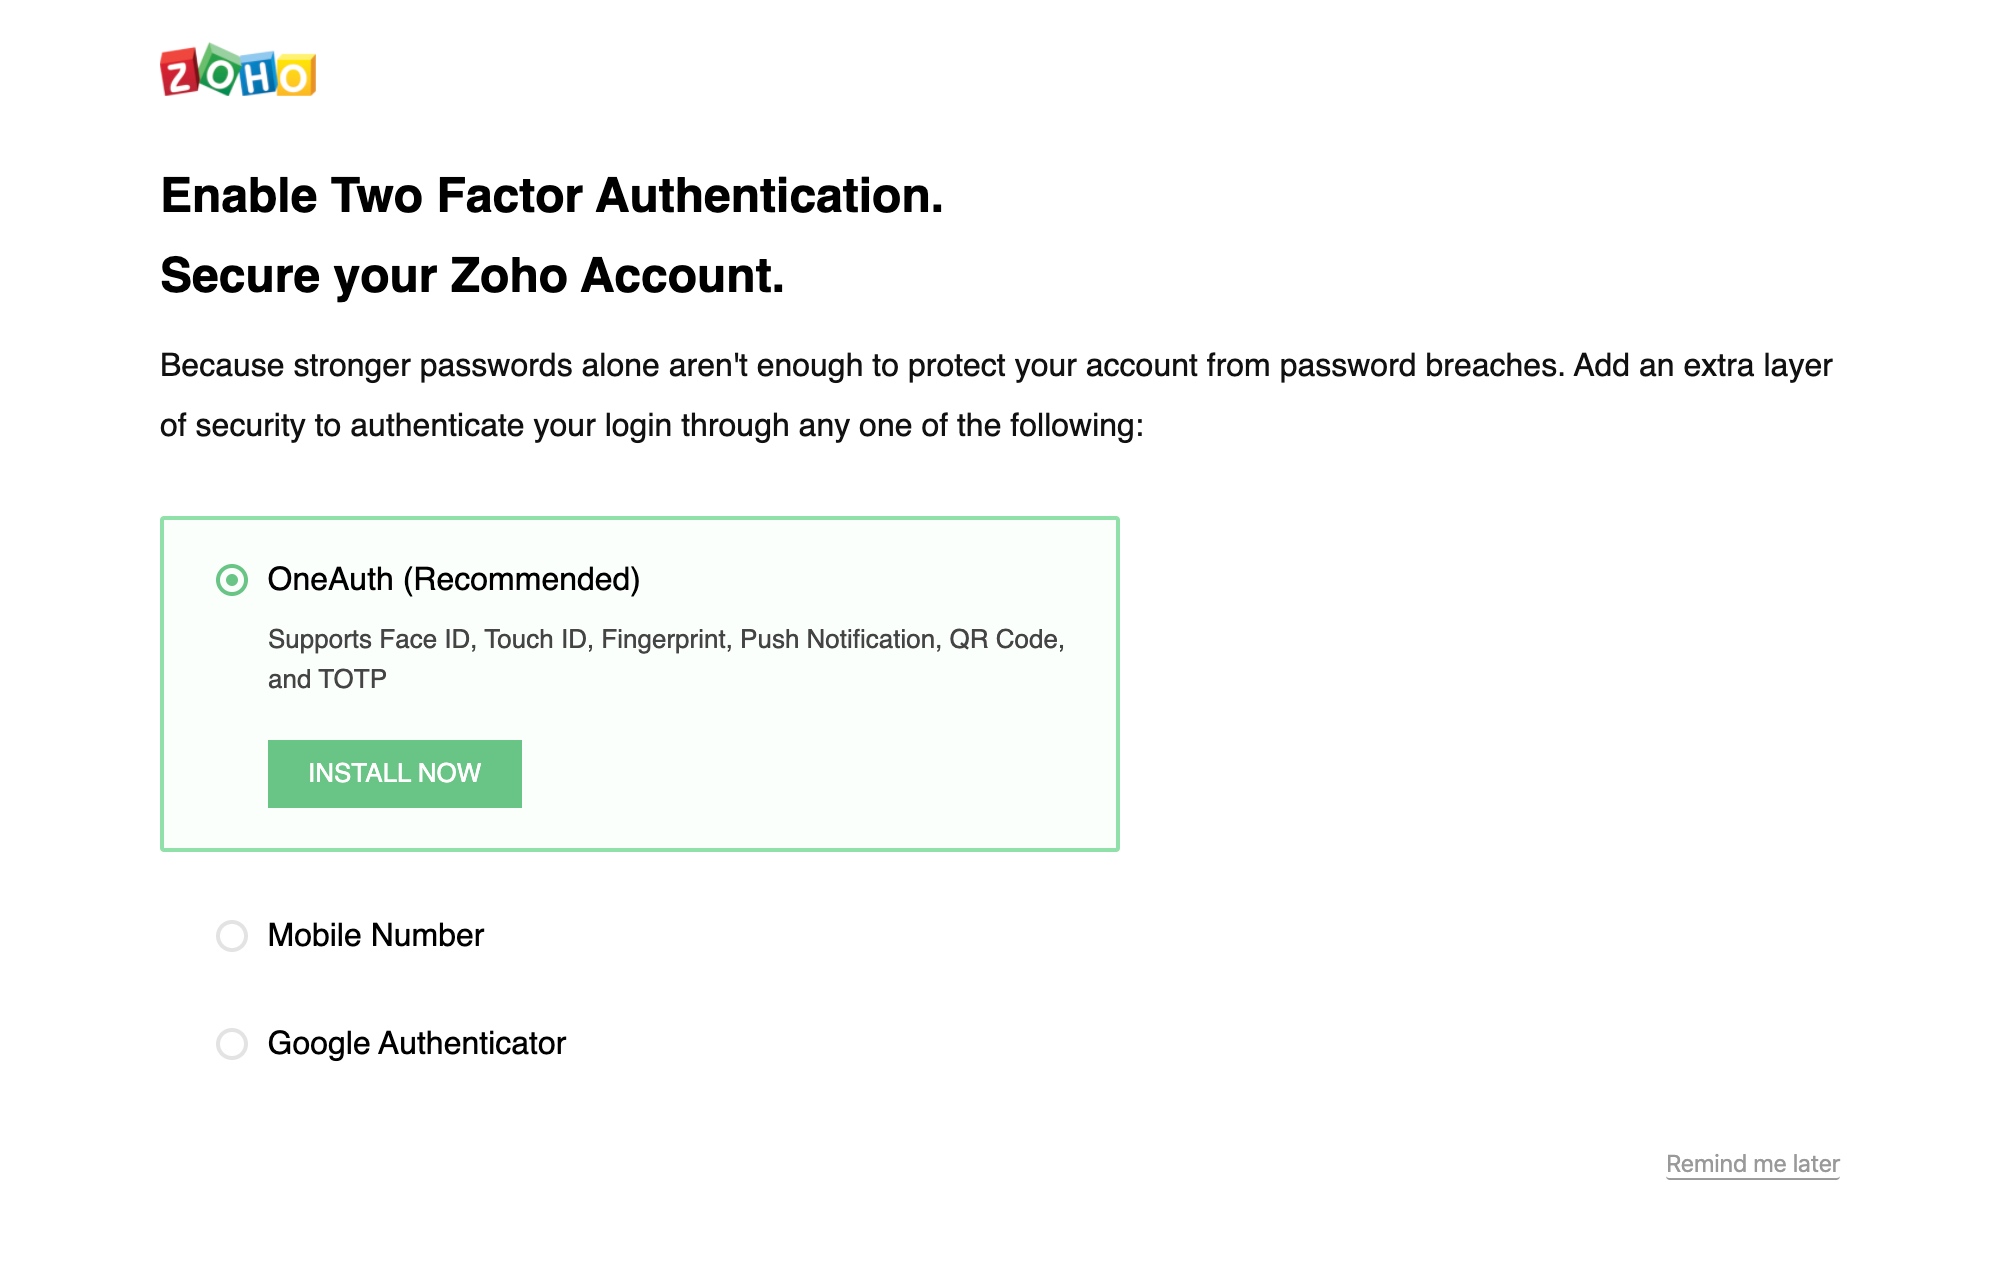This screenshot has height=1270, width=2014.
Task: Click the Supports Face ID description text
Action: click(666, 659)
